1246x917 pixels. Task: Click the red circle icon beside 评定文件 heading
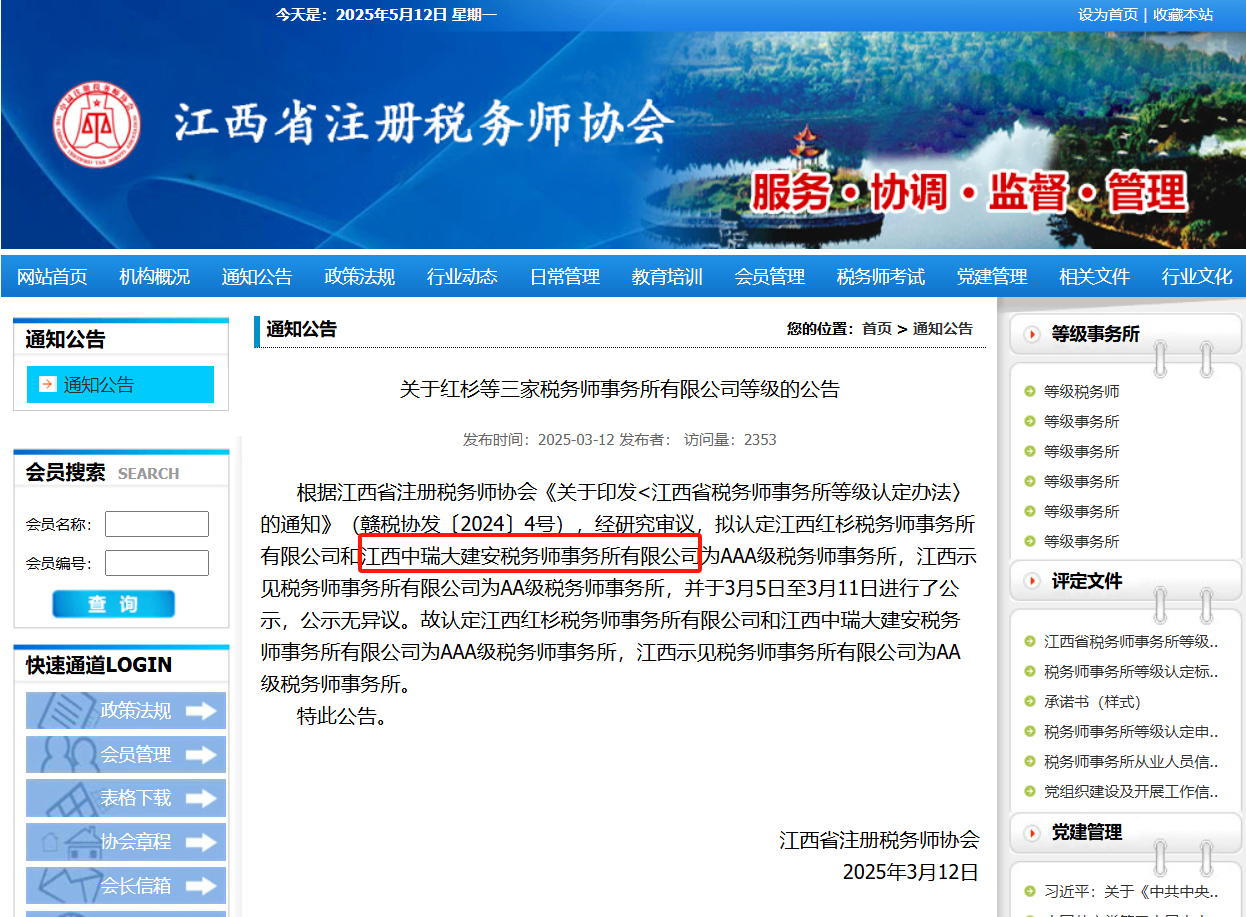pos(1032,581)
